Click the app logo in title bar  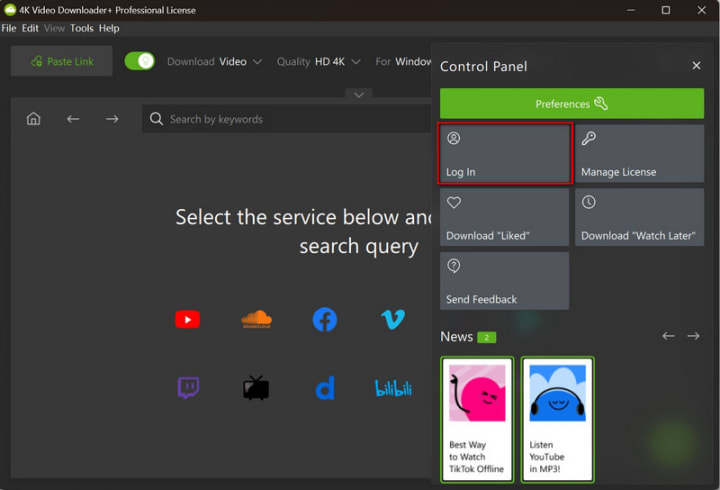9,10
